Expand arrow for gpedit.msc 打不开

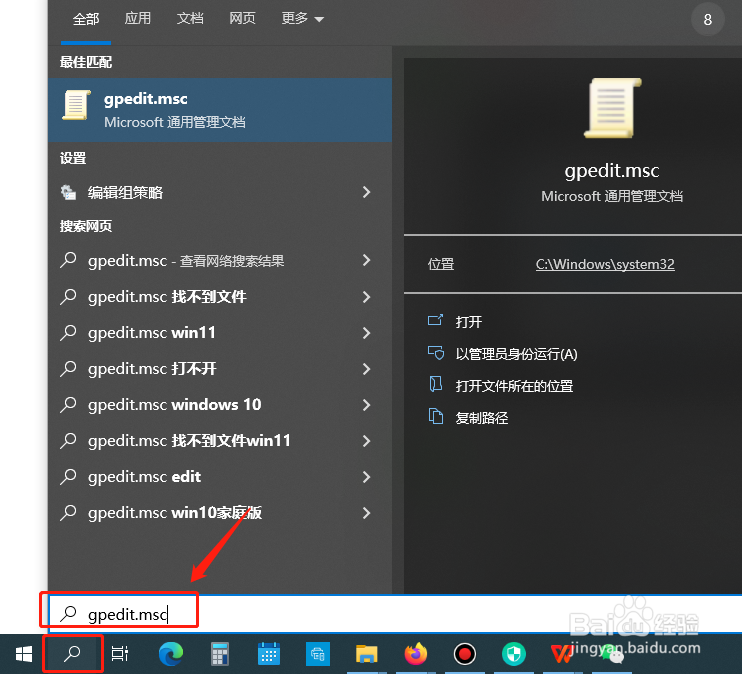click(366, 369)
